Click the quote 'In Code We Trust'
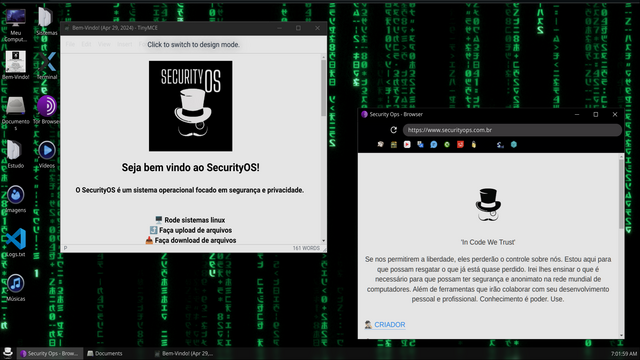The width and height of the screenshot is (640, 360). [x=488, y=242]
